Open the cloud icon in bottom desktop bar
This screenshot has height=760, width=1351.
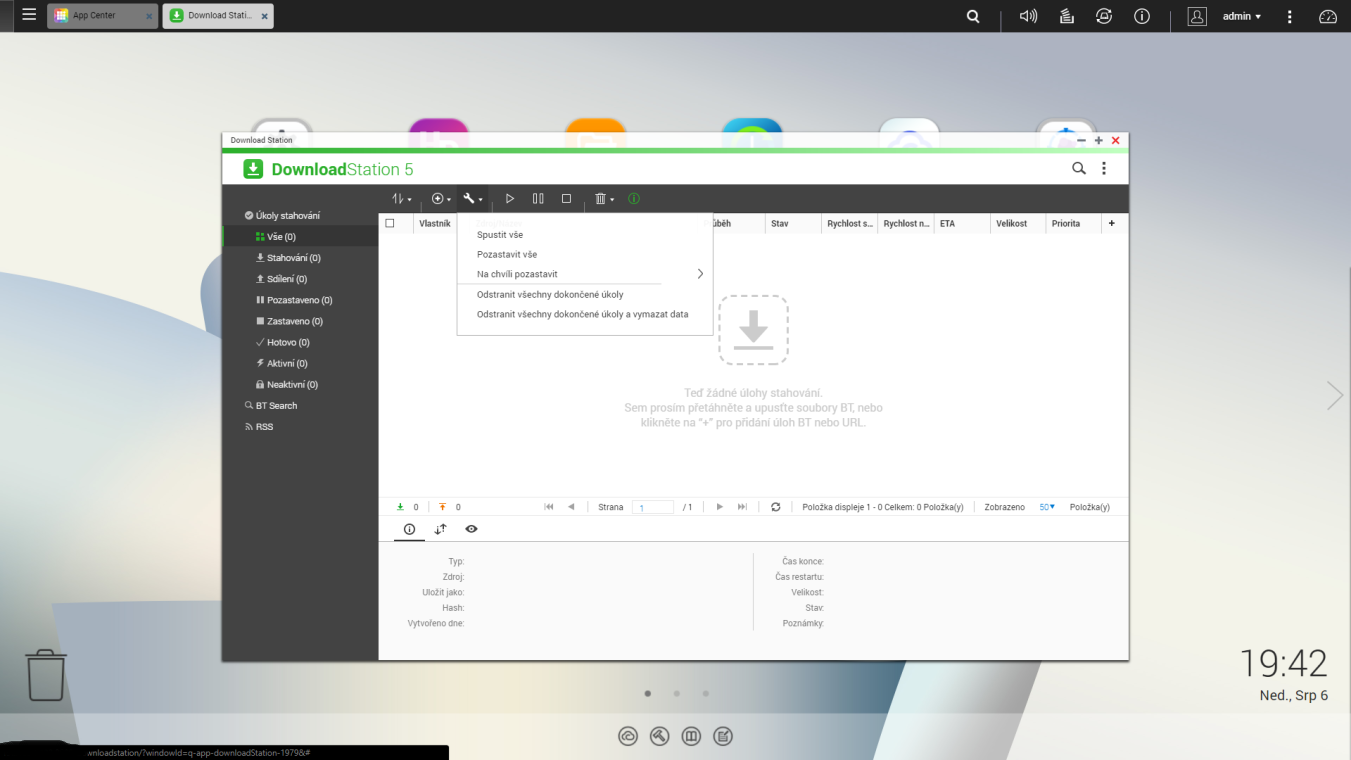click(628, 737)
